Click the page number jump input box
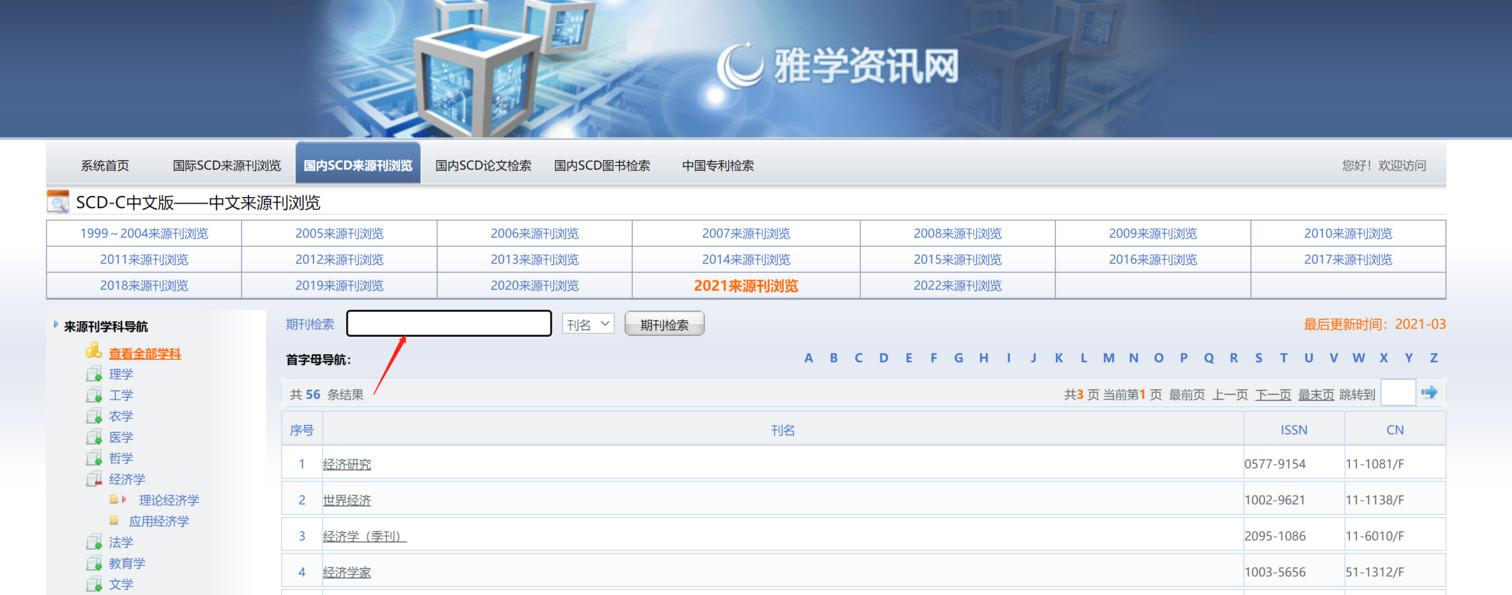 (1397, 393)
